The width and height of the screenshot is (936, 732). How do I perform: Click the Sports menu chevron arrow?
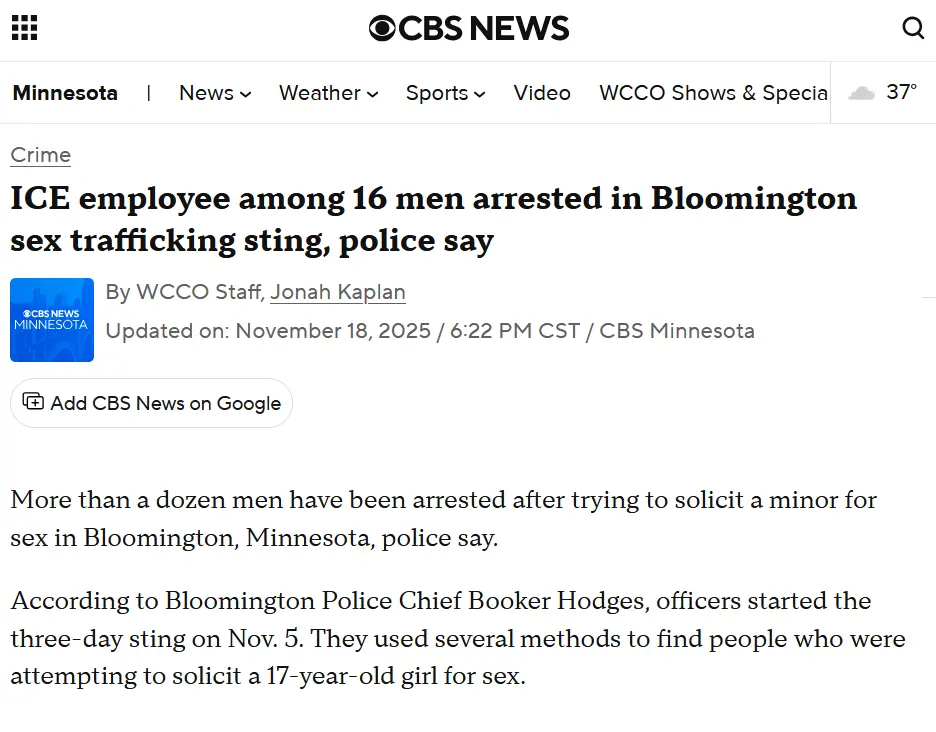[x=480, y=95]
